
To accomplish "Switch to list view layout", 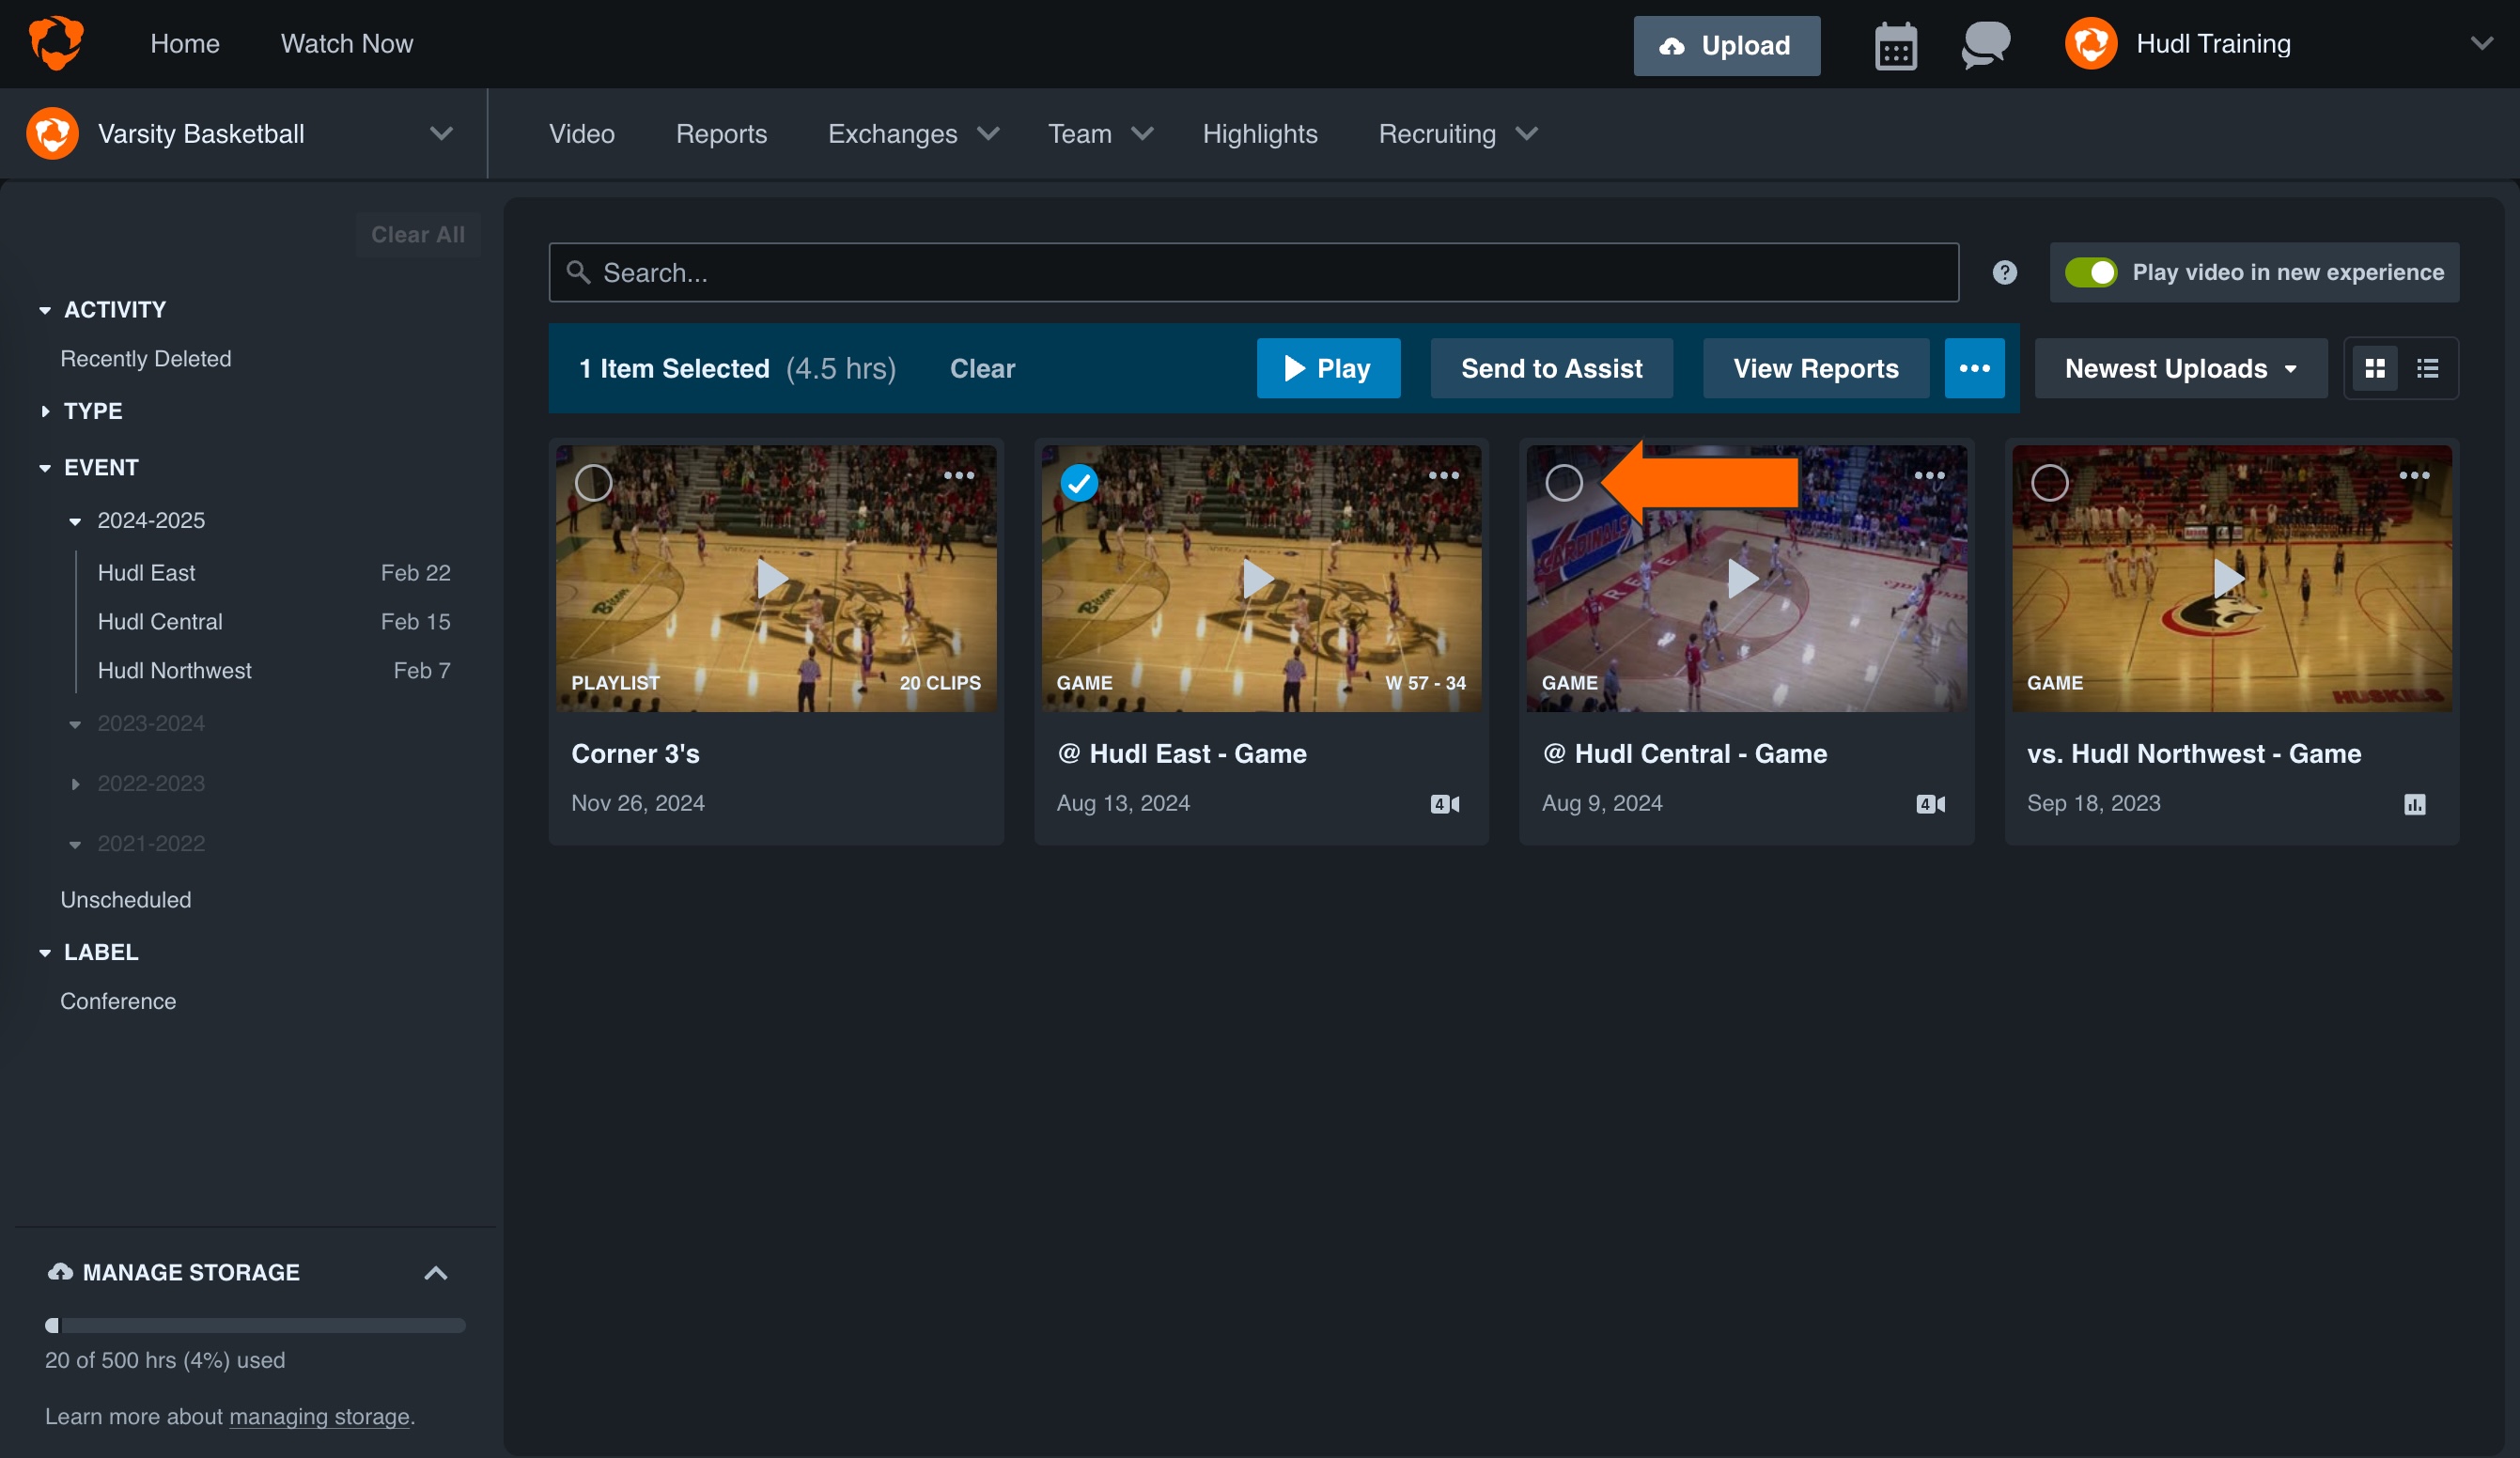I will [2429, 368].
